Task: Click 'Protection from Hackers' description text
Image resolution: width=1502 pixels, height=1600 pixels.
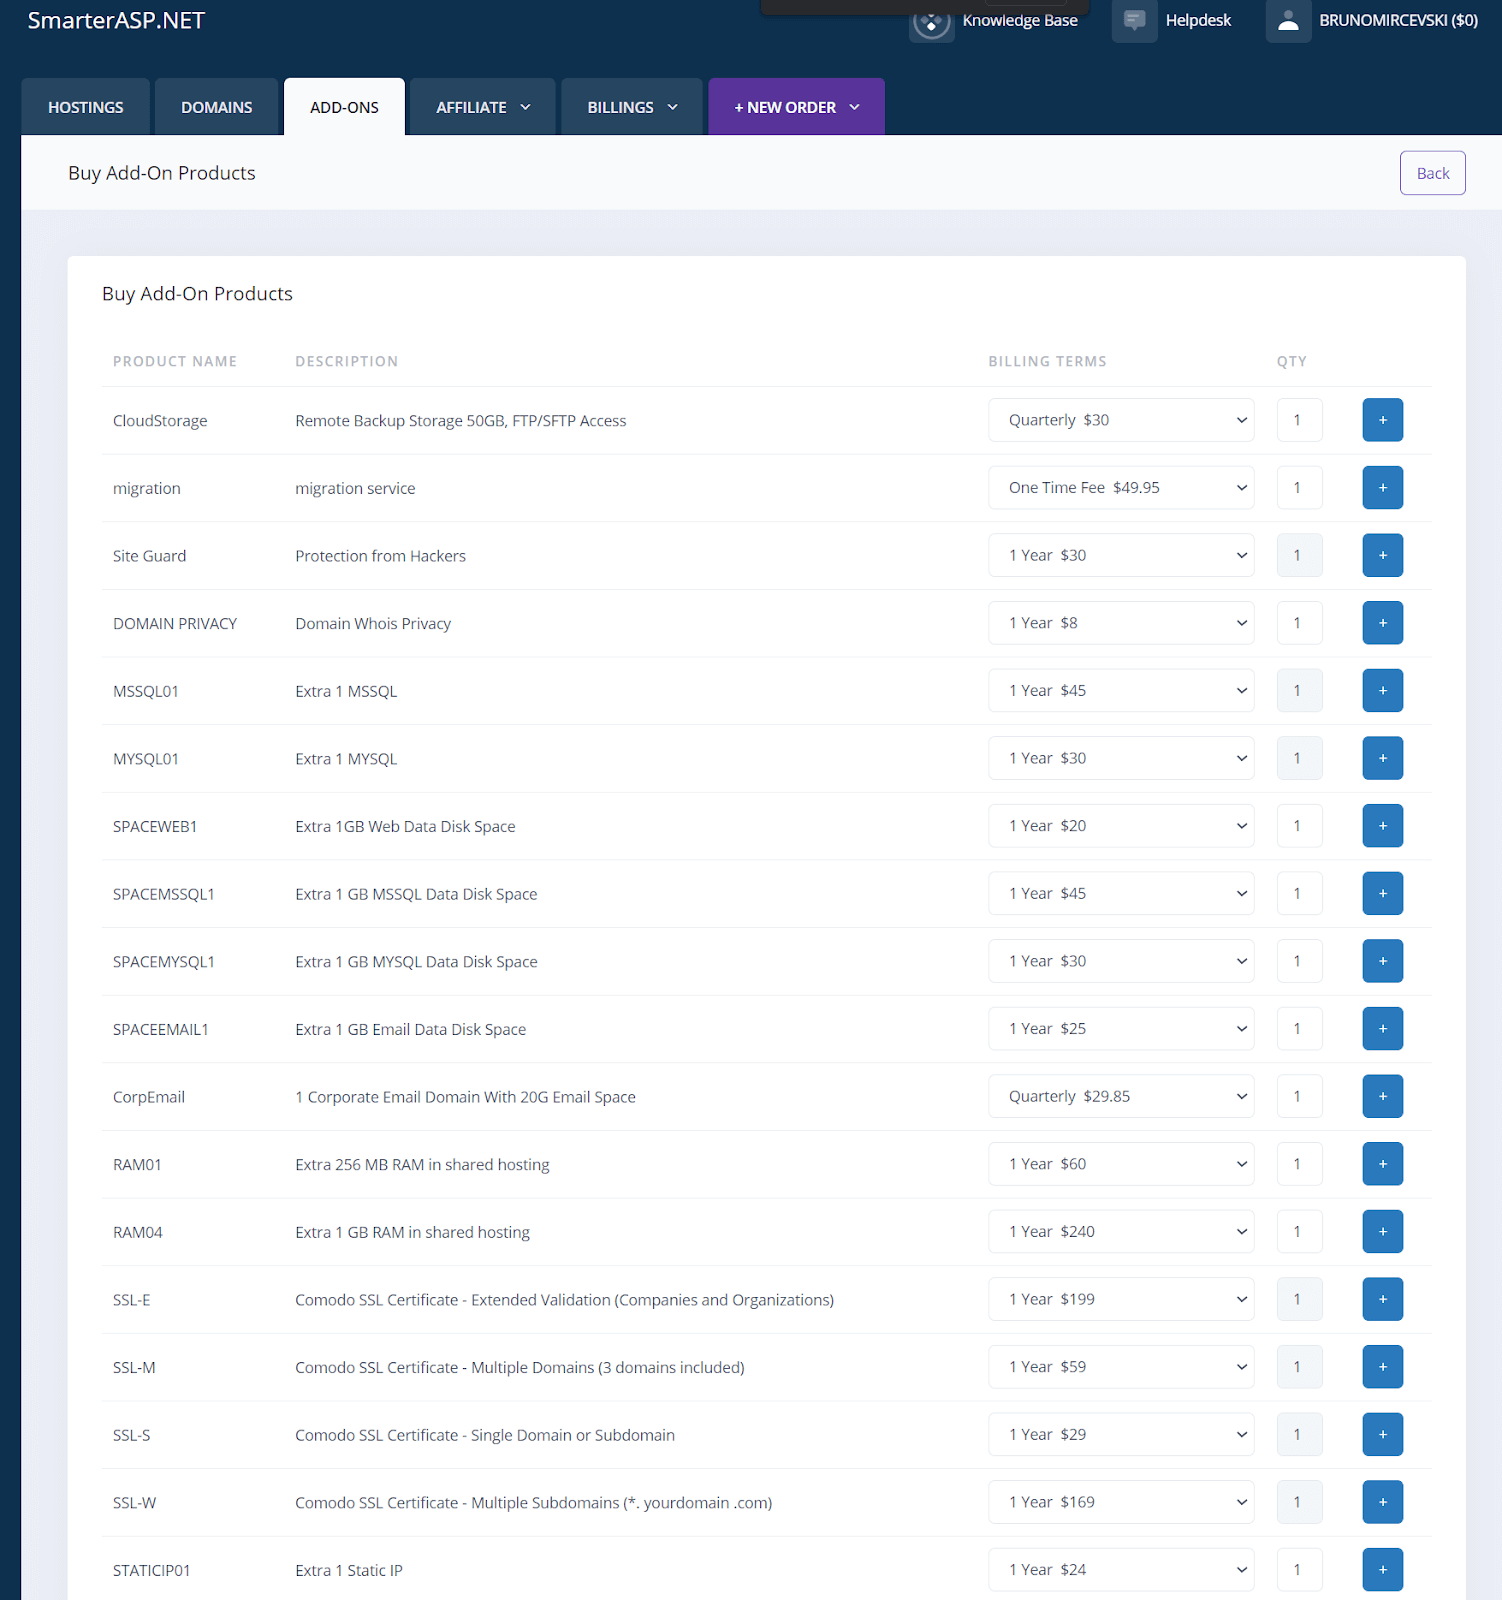Action: (380, 556)
